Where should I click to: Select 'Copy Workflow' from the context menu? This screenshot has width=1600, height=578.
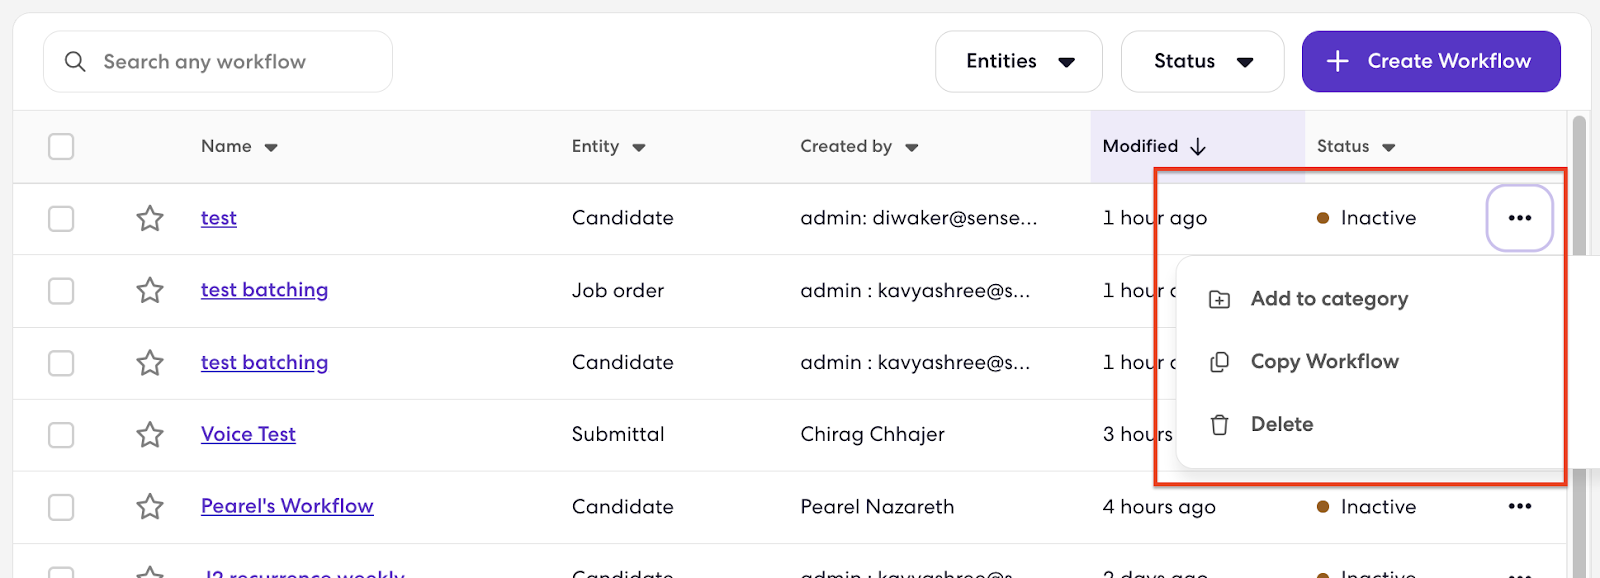[1323, 361]
